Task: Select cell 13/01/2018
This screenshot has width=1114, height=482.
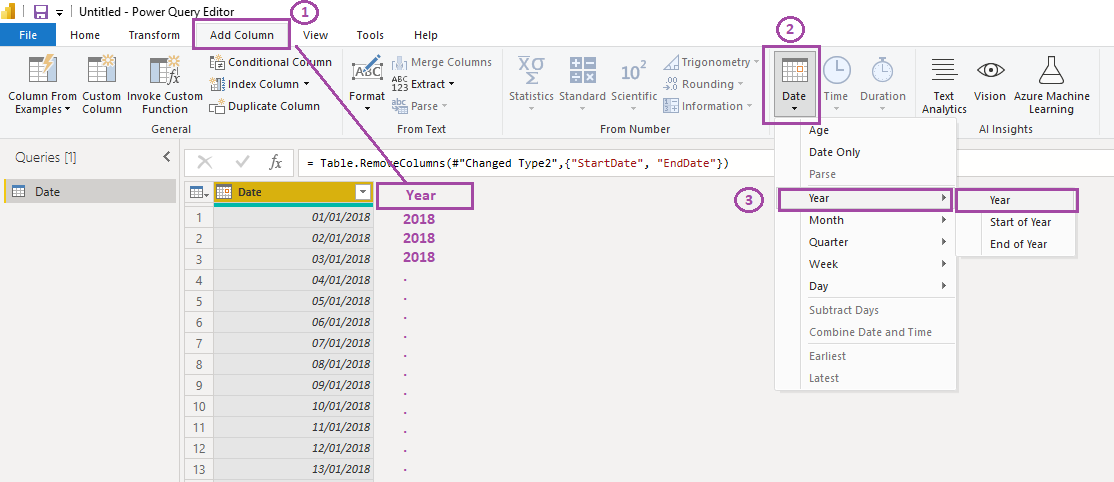Action: 293,470
